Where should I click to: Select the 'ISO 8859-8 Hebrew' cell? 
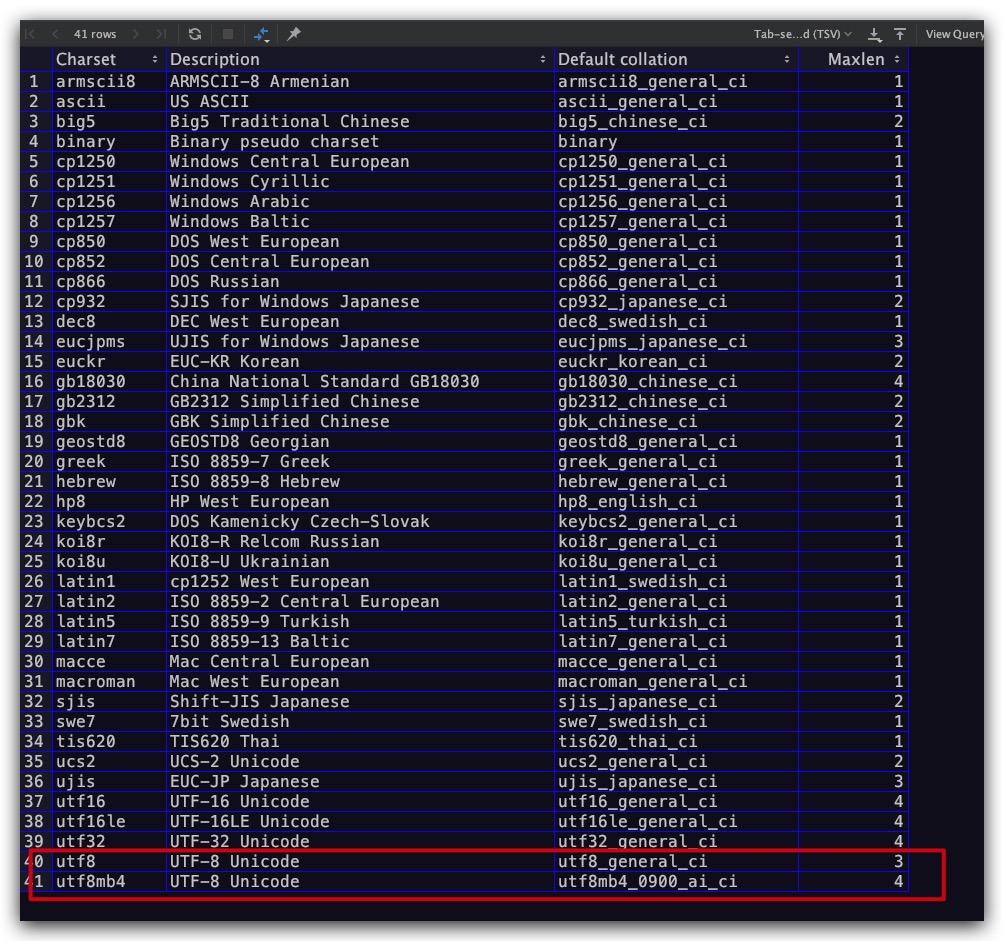pos(360,481)
